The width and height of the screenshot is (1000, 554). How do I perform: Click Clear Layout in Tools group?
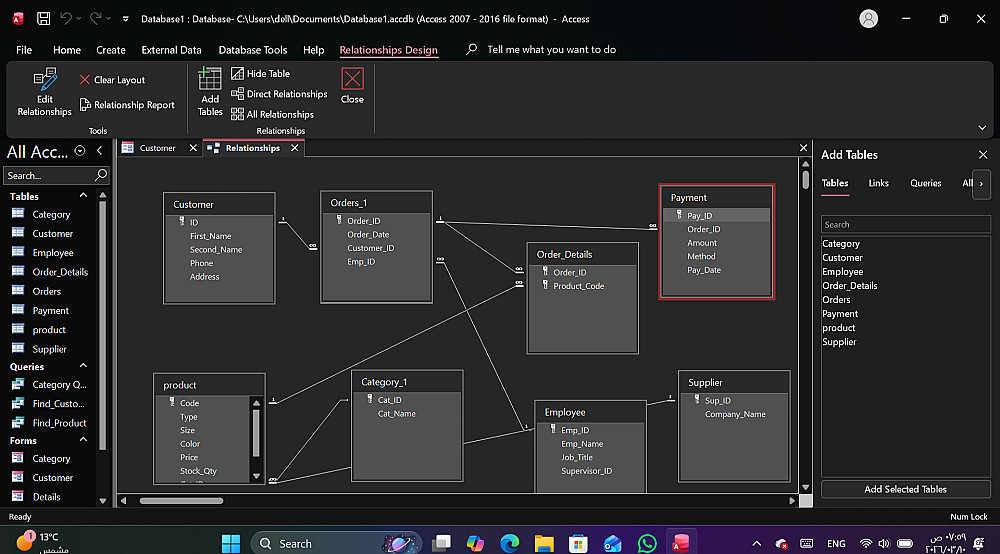point(112,80)
